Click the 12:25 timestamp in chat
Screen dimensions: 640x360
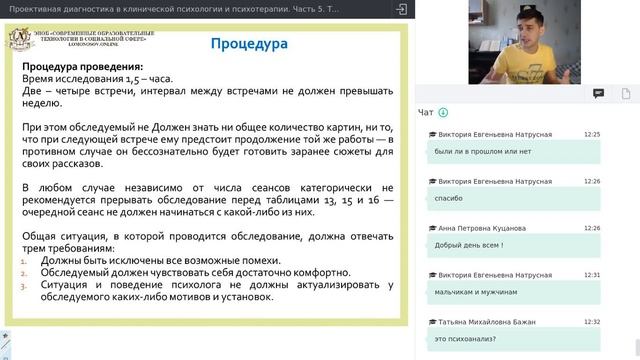[x=592, y=134]
